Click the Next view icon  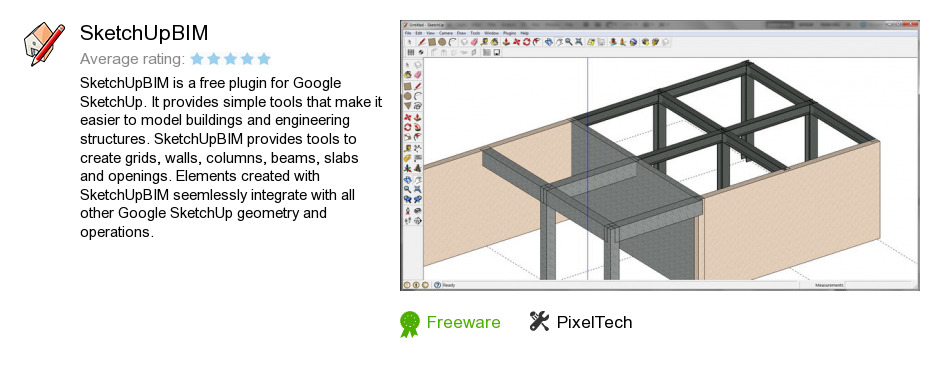418,199
